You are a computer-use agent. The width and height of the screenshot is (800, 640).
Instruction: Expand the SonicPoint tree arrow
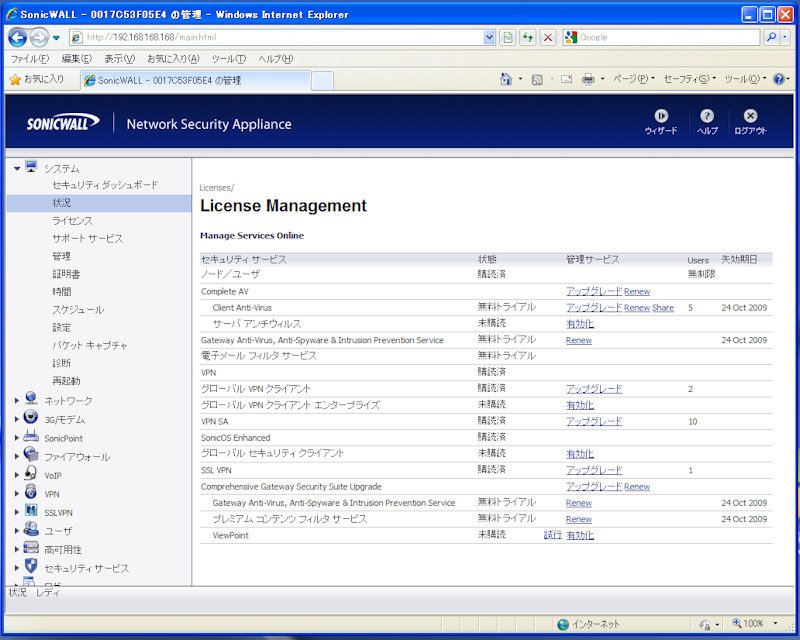pos(17,438)
